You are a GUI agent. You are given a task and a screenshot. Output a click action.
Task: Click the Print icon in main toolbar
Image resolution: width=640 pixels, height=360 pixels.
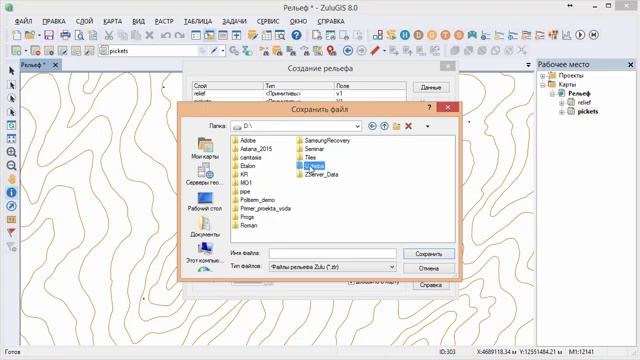tap(65, 35)
